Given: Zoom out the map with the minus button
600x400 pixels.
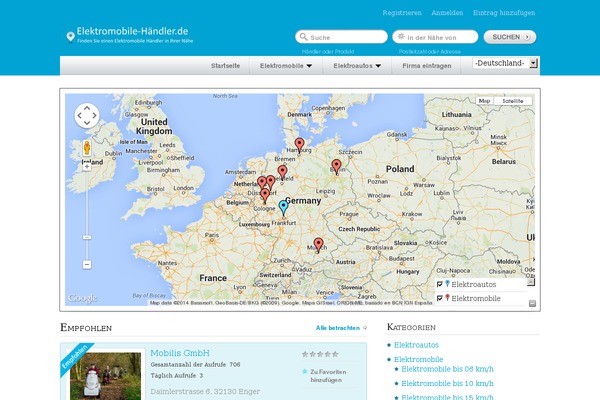Looking at the screenshot, I should pyautogui.click(x=87, y=264).
